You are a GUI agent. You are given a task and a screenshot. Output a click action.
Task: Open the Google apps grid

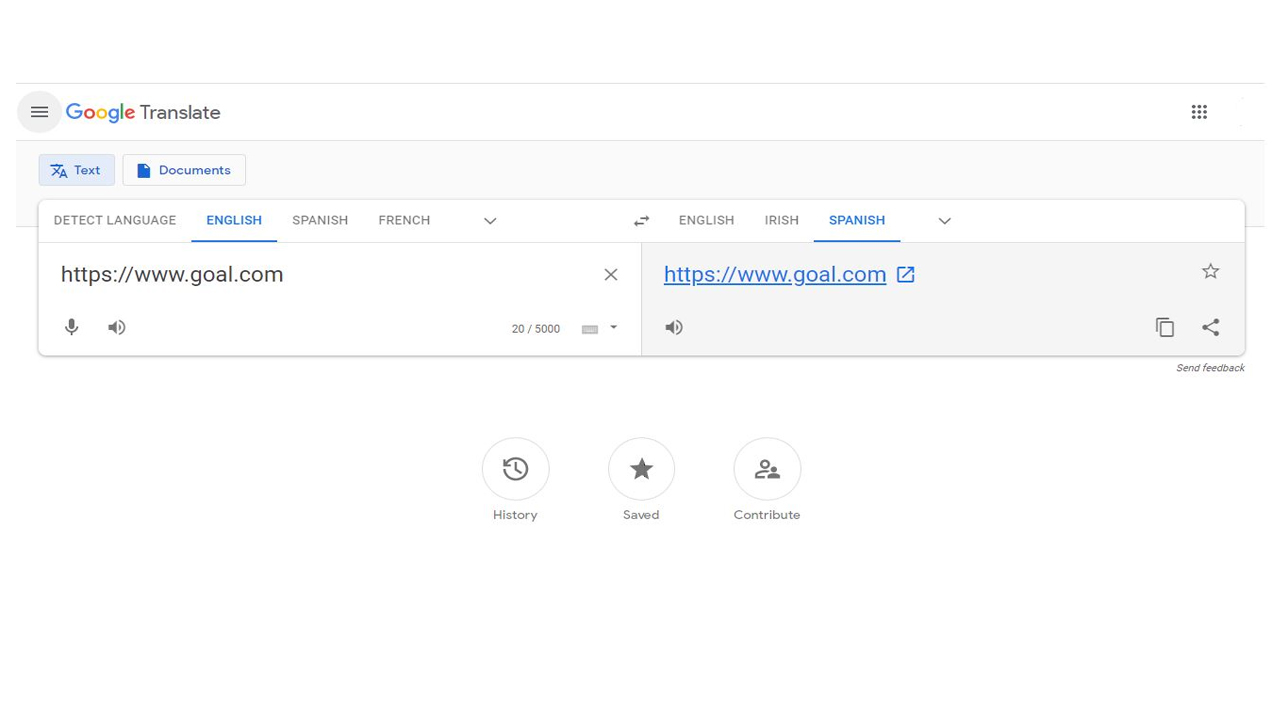(1199, 112)
